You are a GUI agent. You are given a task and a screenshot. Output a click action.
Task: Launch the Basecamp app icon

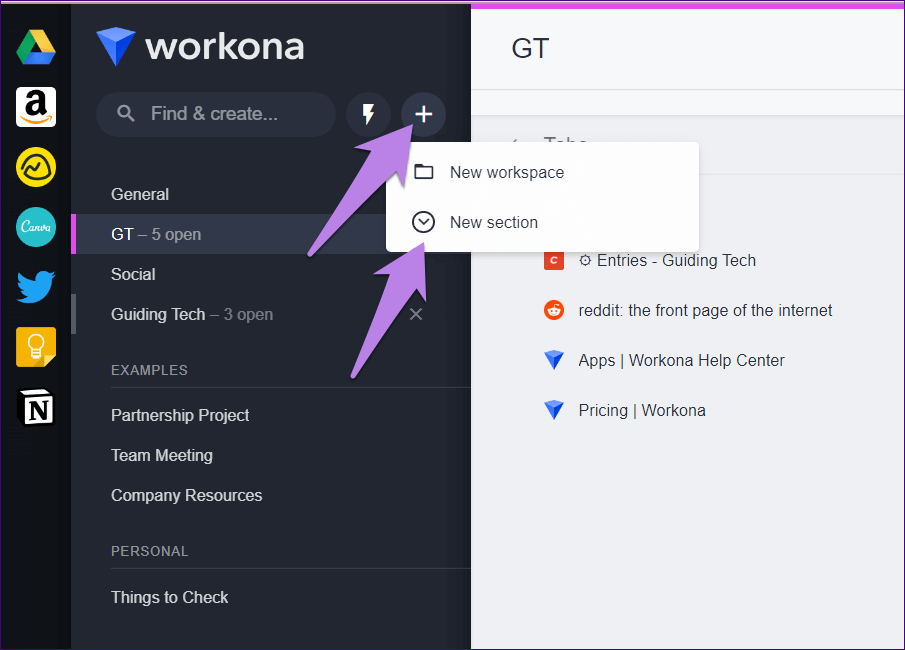(x=36, y=167)
